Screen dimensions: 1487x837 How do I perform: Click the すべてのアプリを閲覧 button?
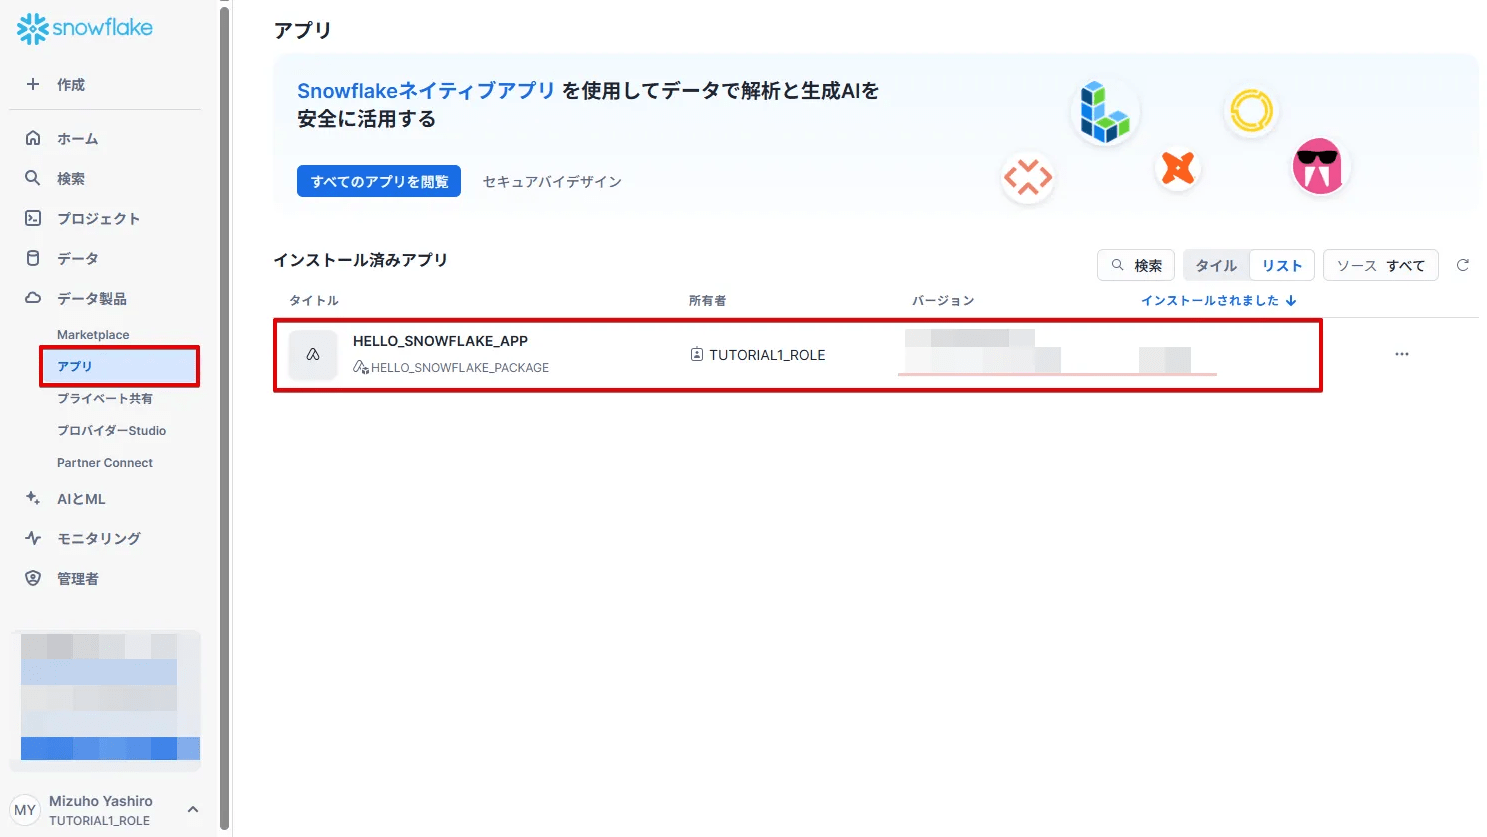[x=379, y=181]
